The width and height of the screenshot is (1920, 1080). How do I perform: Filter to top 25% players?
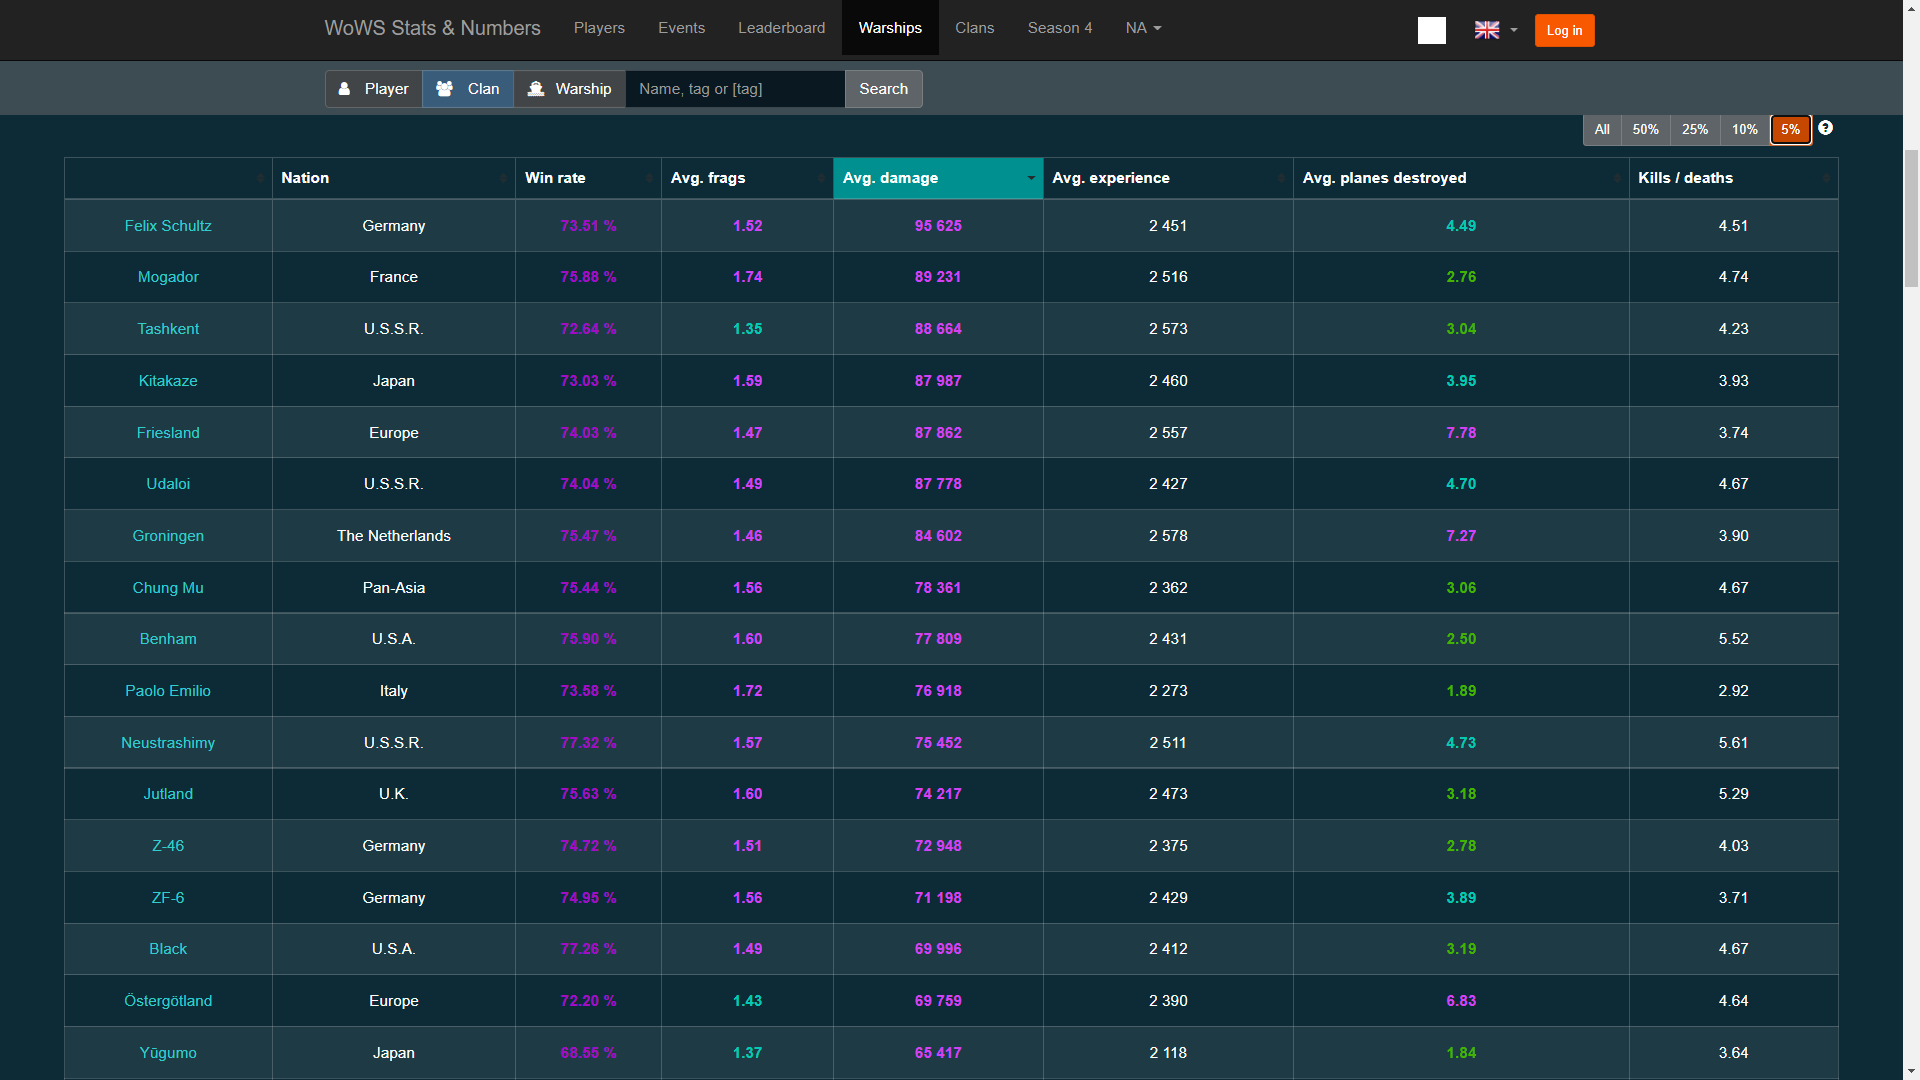(1695, 129)
